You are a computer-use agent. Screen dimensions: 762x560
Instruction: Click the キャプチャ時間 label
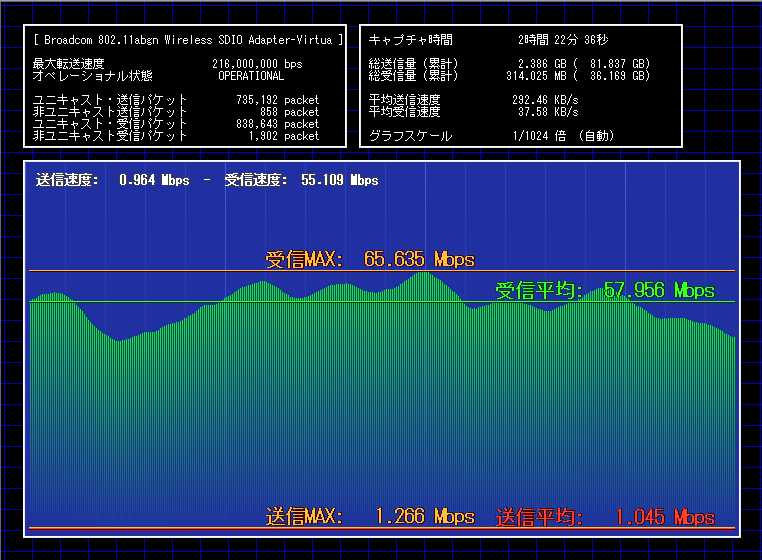(x=411, y=40)
